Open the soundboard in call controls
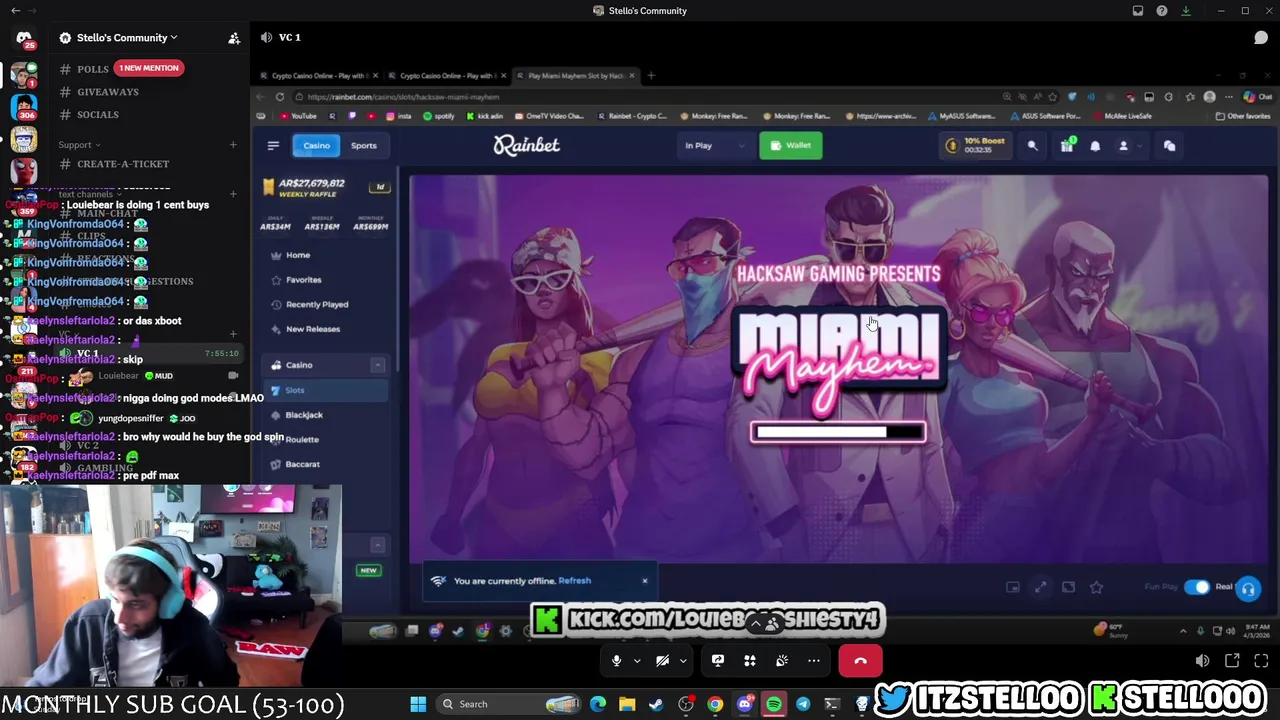Screen dimensions: 1280x720 pos(782,661)
